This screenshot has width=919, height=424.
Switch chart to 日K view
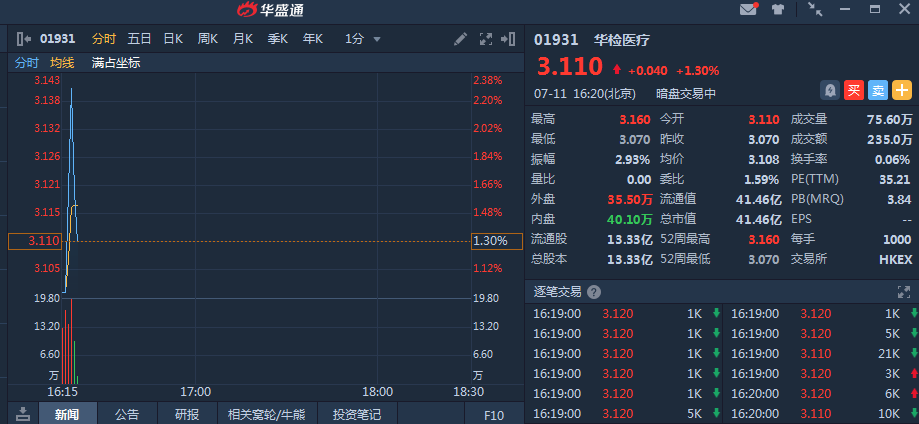[173, 39]
